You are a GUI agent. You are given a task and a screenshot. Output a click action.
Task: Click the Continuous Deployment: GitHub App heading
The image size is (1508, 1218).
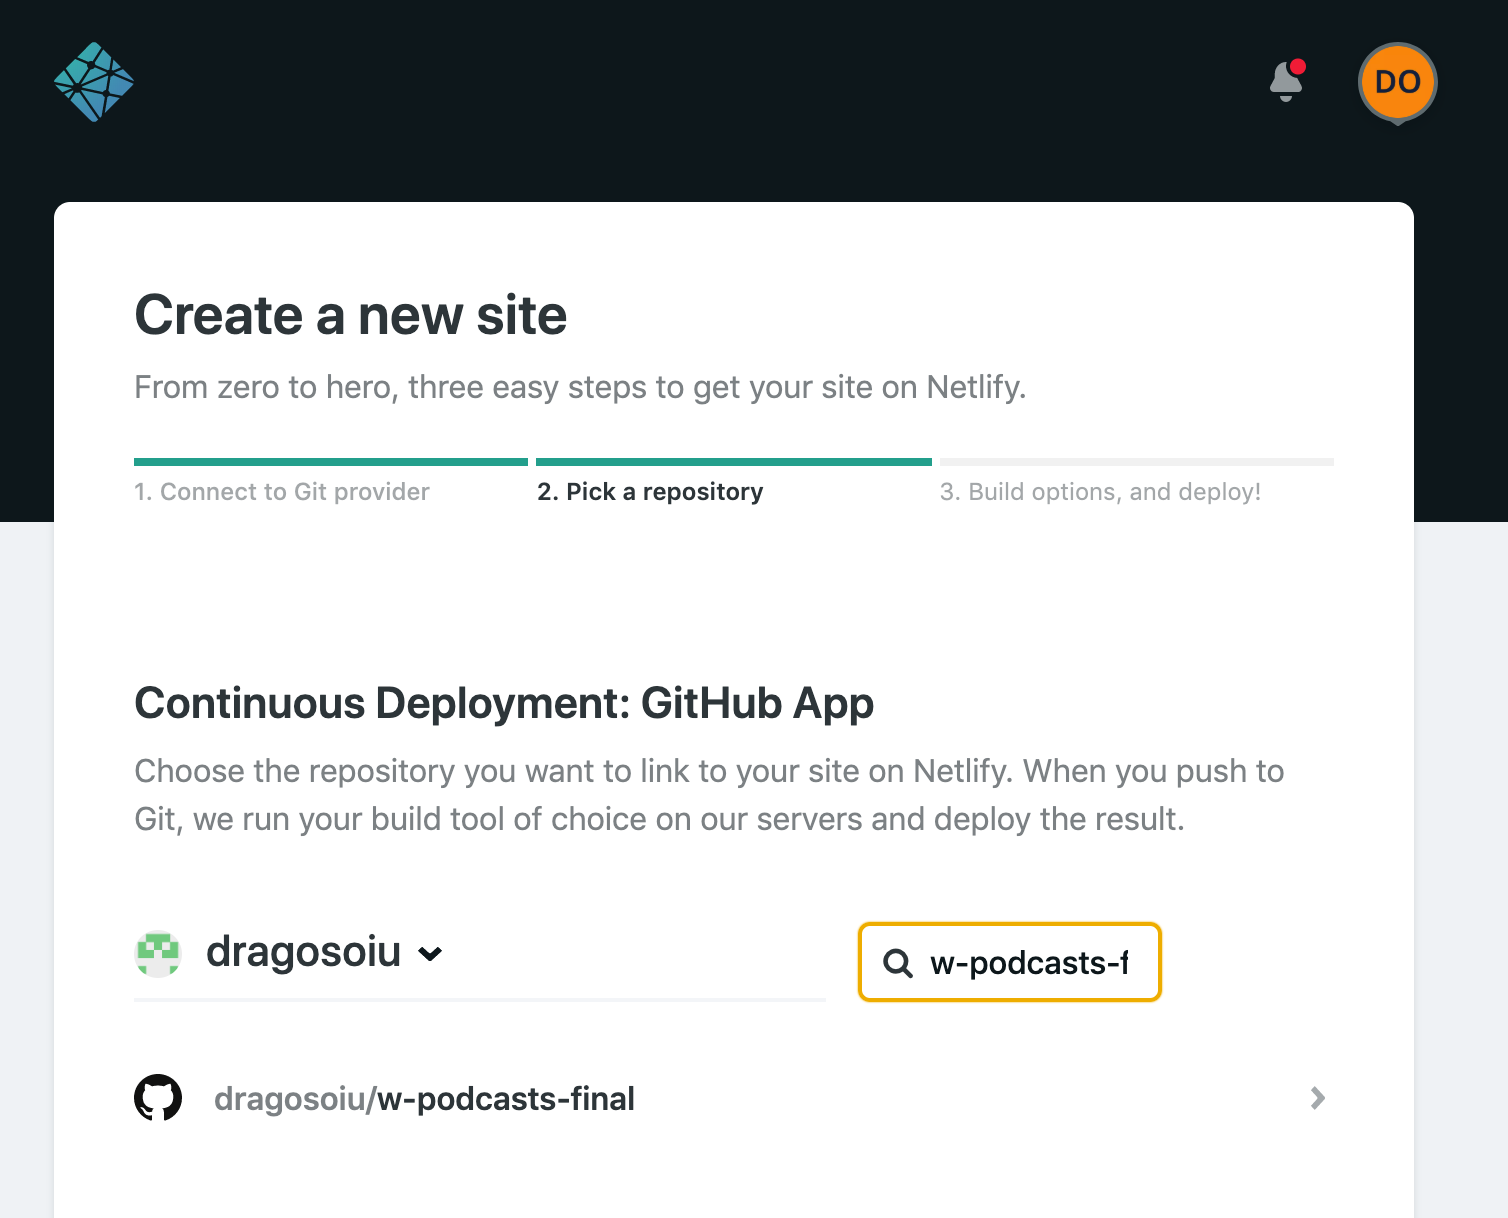click(x=504, y=703)
